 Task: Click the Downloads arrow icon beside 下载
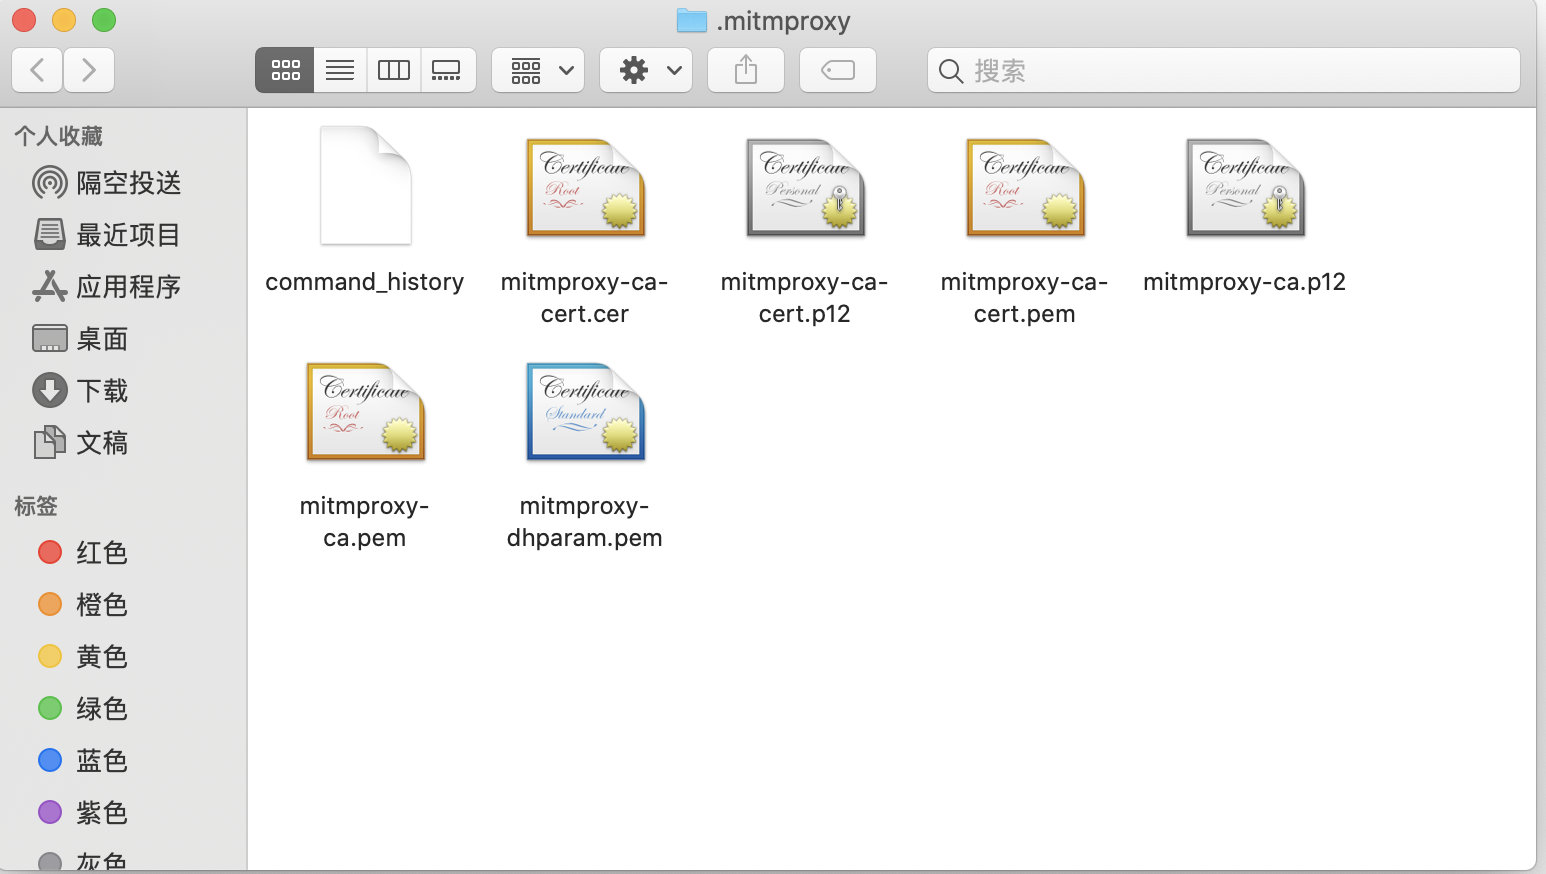(x=50, y=391)
